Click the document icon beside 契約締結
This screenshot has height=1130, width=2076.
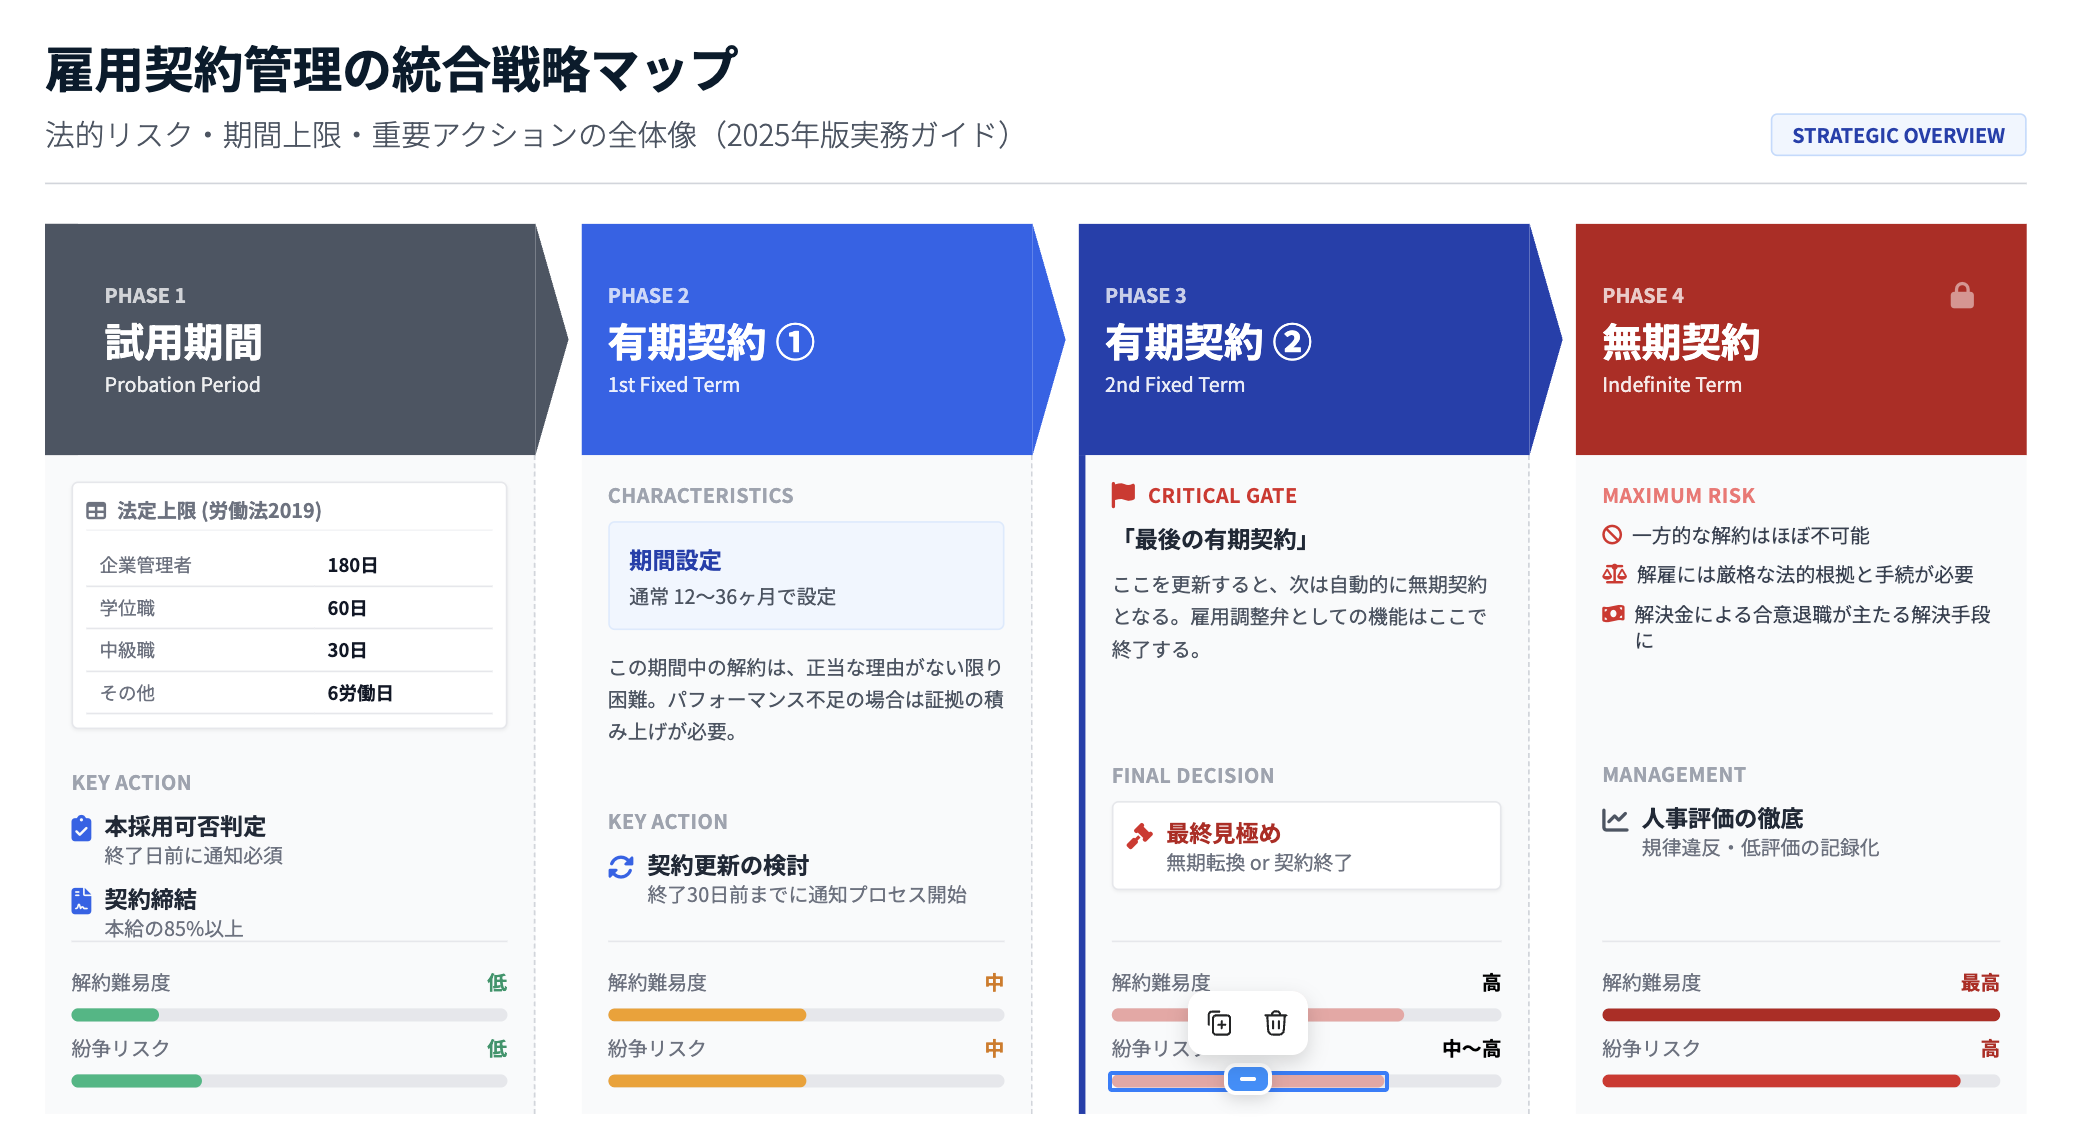point(82,901)
